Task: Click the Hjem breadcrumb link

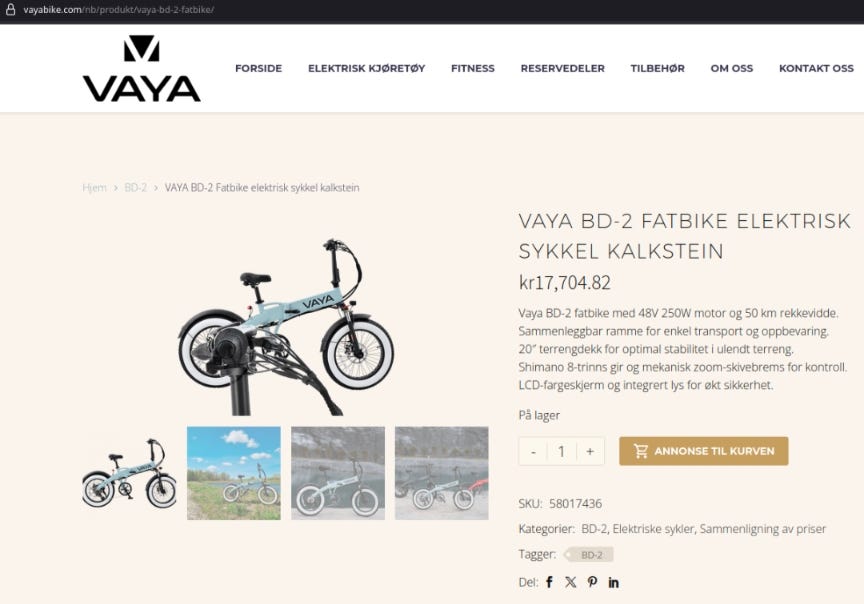Action: click(95, 187)
